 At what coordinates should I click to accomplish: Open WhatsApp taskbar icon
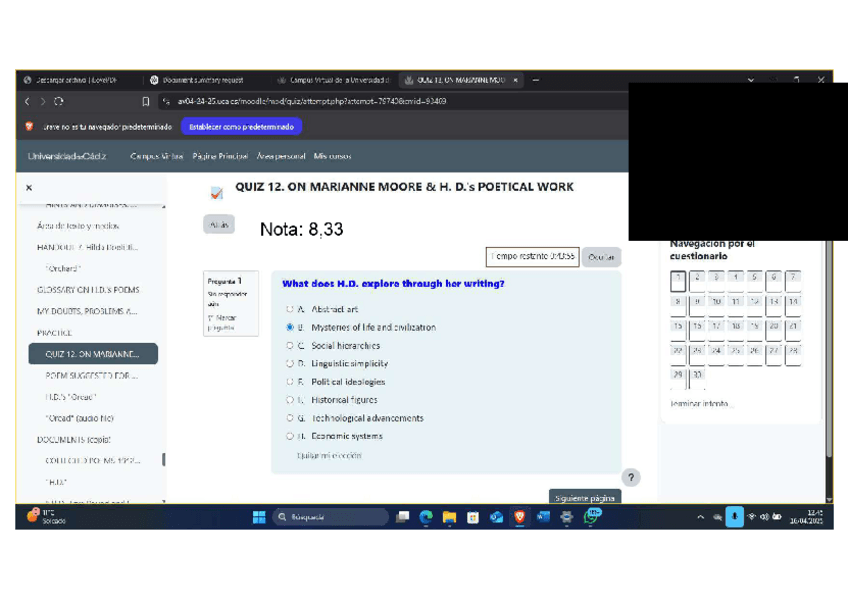(591, 517)
